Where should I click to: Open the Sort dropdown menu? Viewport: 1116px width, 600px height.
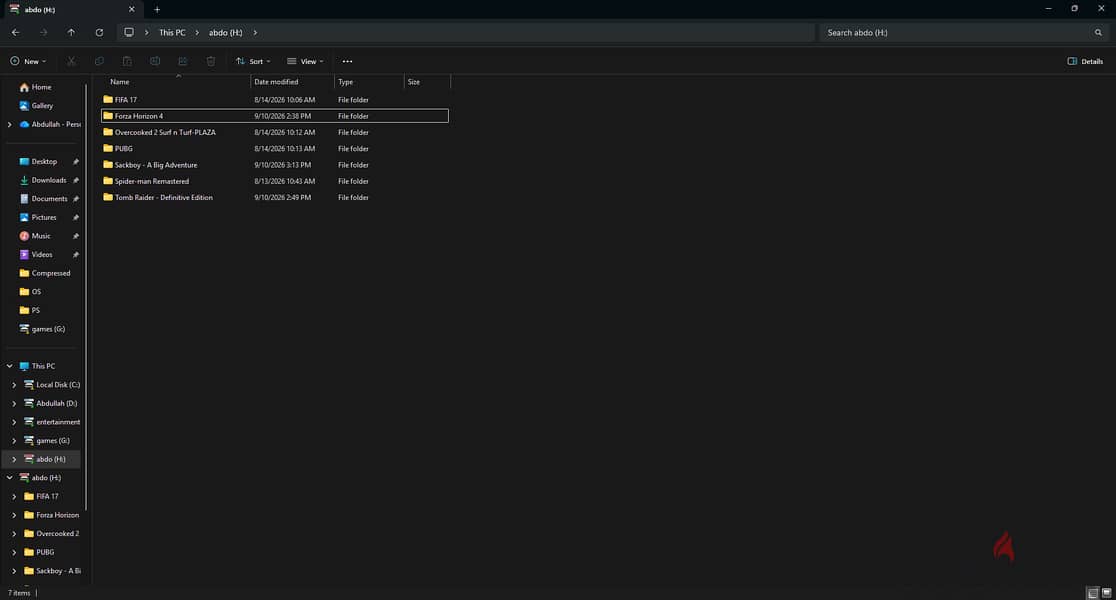[x=253, y=61]
